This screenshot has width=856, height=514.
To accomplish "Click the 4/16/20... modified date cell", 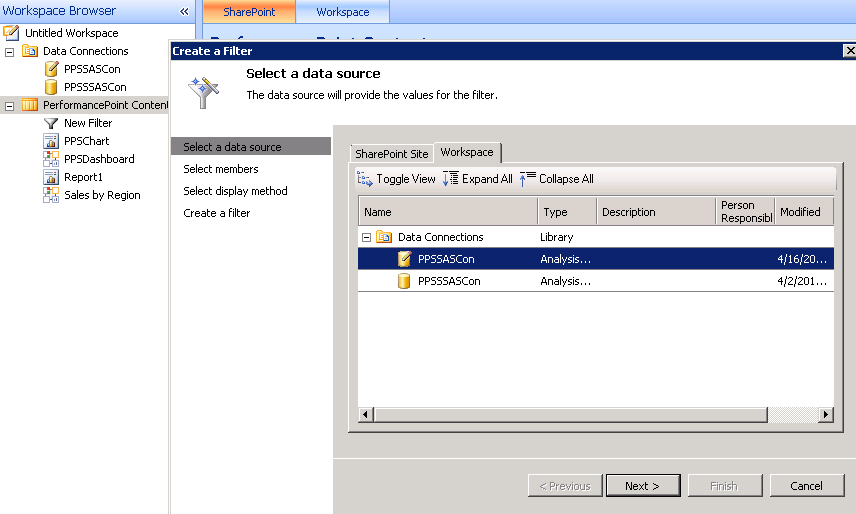I will 802,259.
